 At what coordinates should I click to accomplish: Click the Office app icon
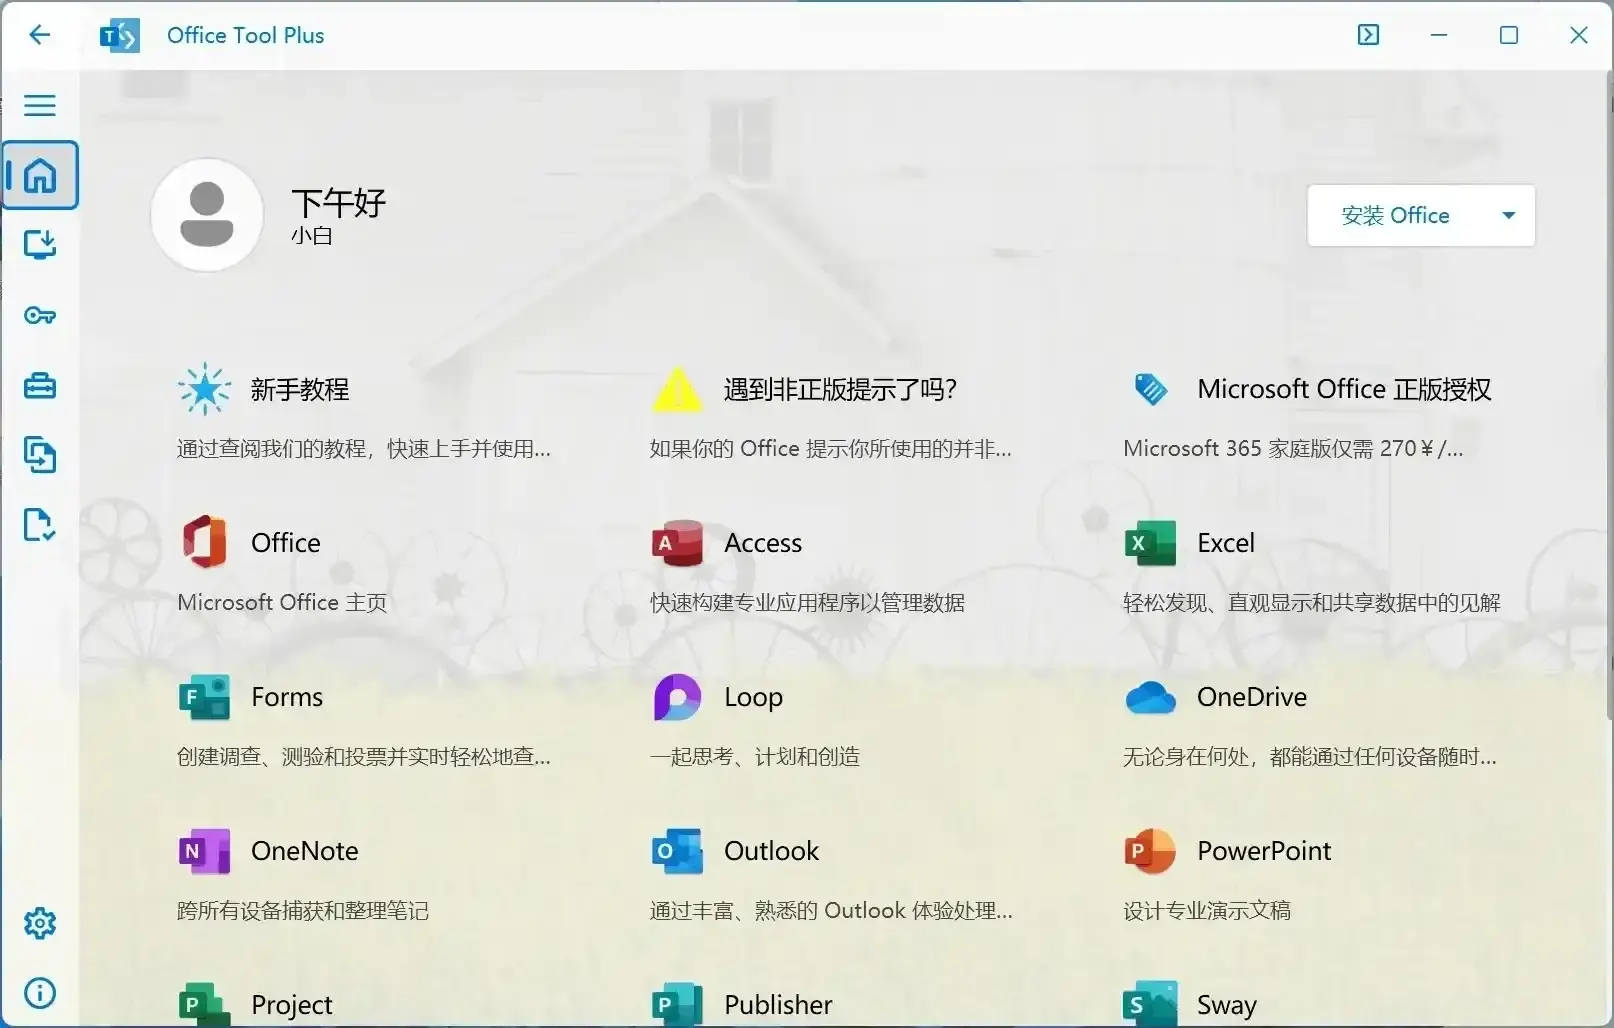click(204, 542)
